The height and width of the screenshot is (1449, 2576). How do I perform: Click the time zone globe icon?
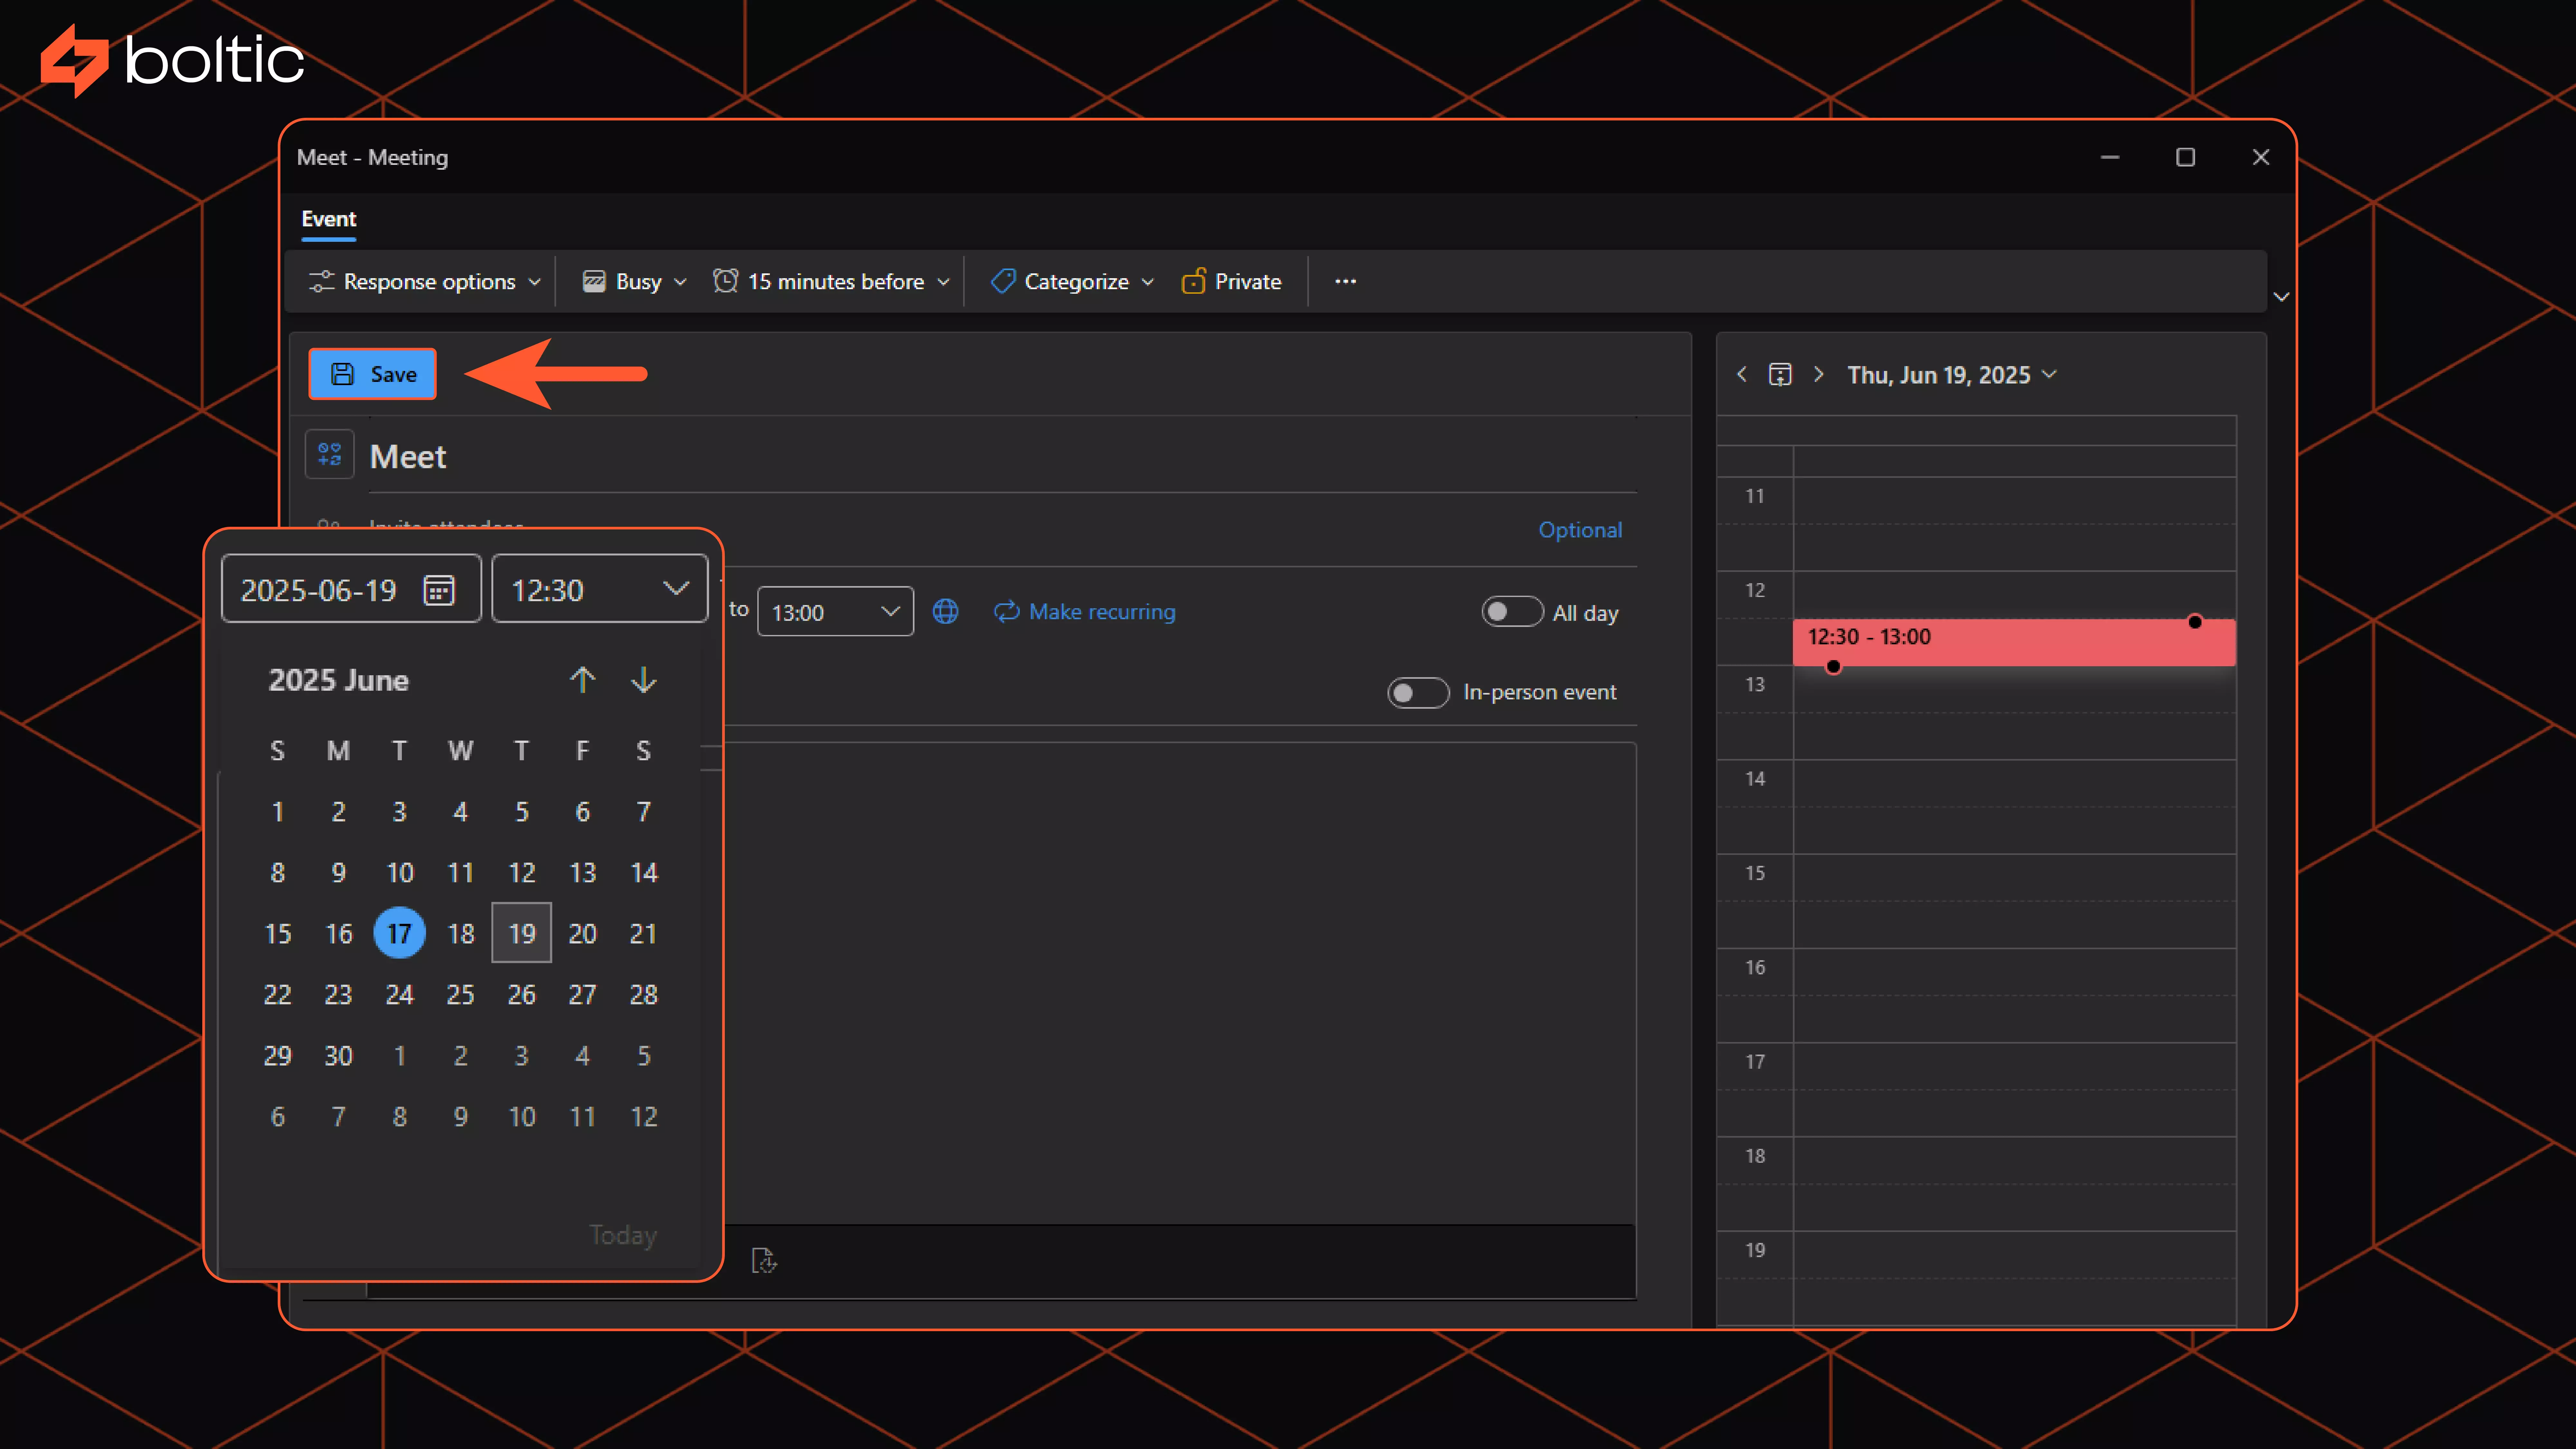click(x=945, y=611)
